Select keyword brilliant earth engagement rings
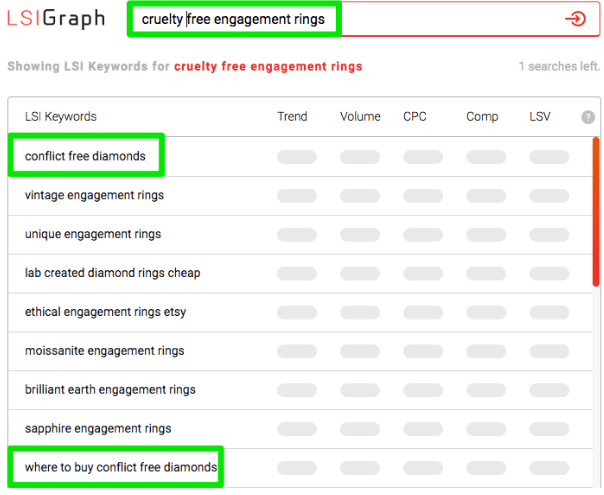The height and width of the screenshot is (495, 604). click(x=110, y=390)
